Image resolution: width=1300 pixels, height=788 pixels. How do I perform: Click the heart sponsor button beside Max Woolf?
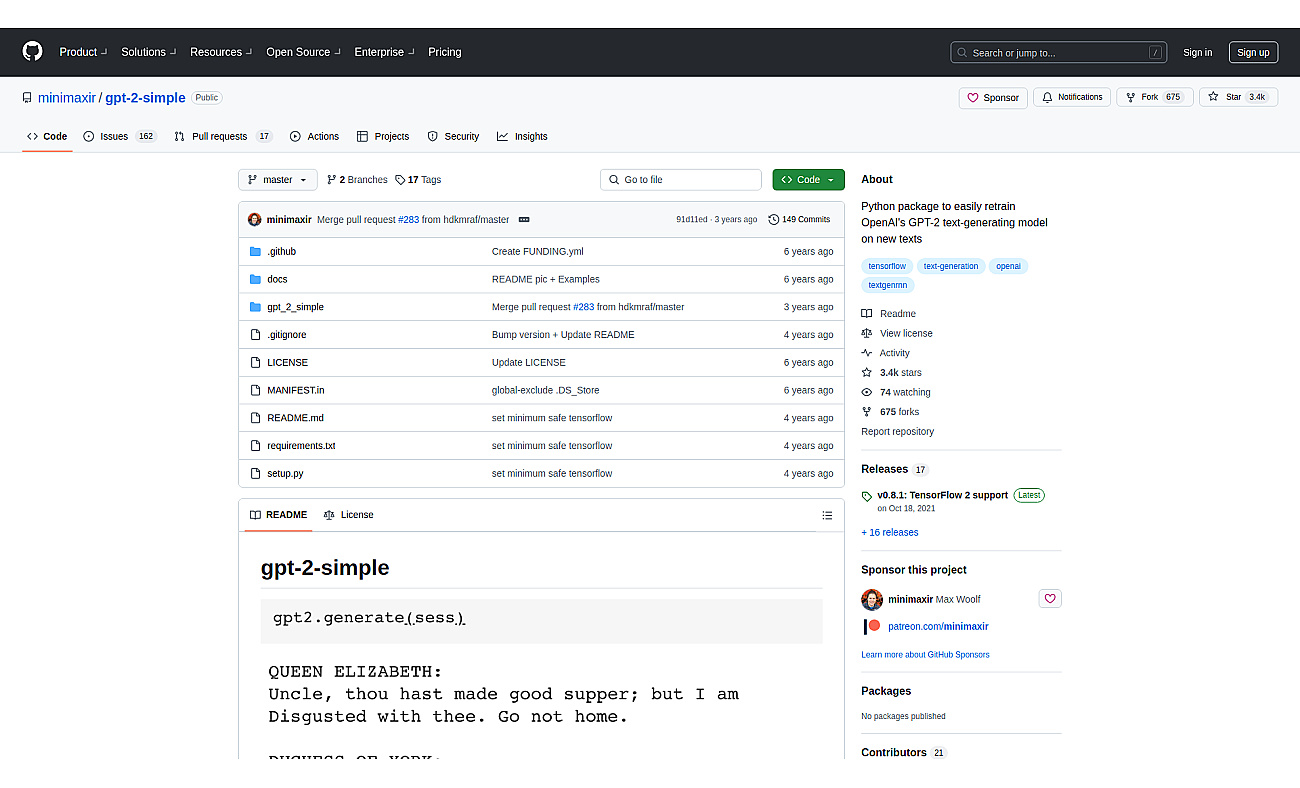tap(1050, 599)
